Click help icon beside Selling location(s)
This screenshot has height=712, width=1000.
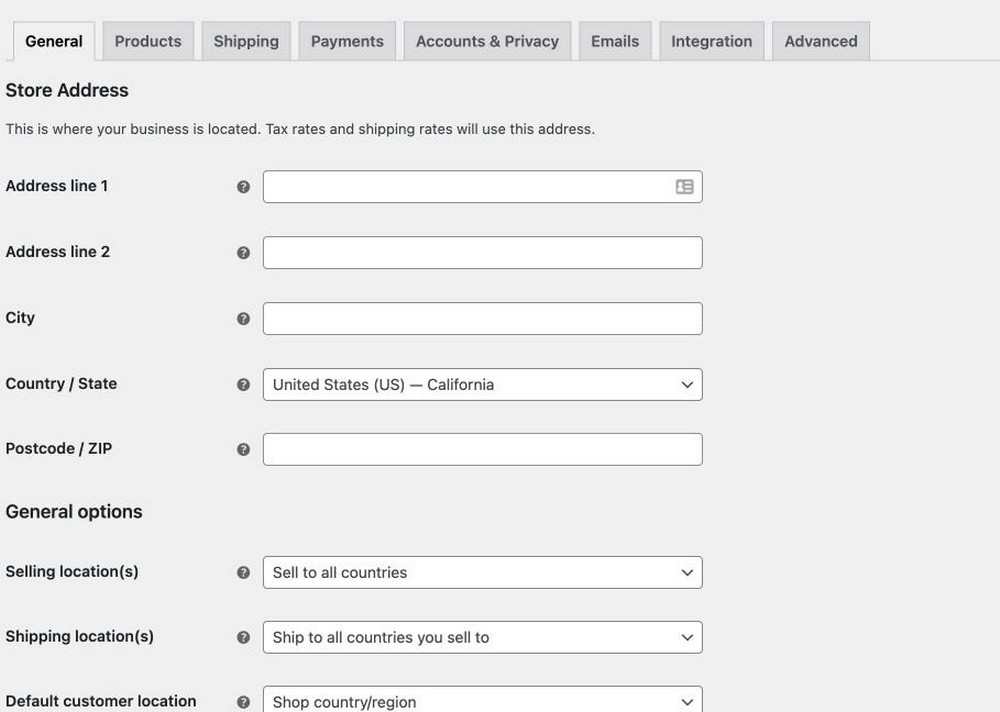[x=243, y=572]
